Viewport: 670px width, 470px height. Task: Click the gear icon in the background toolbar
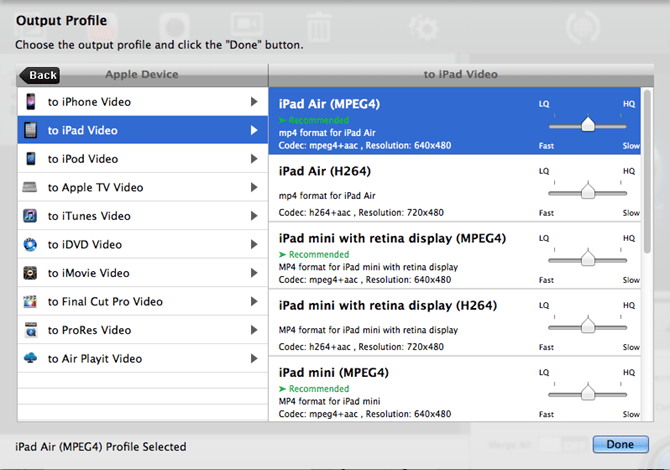point(423,28)
